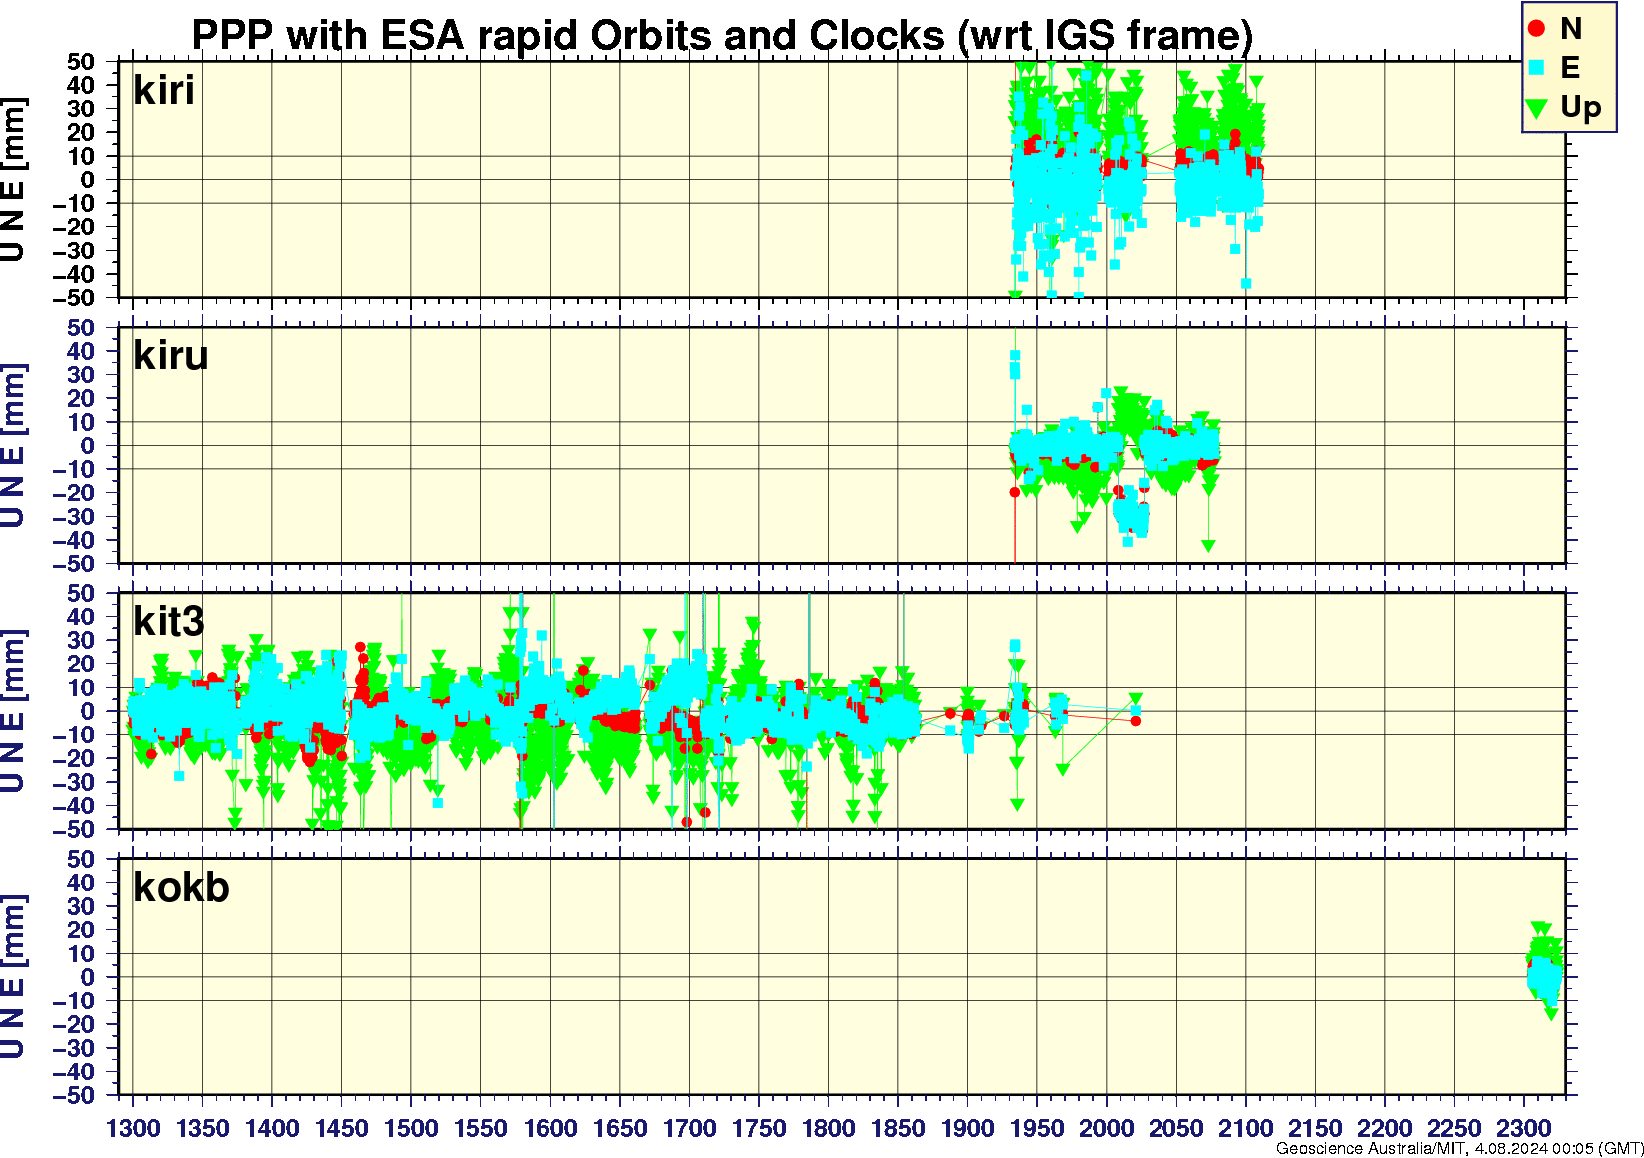1644x1158 pixels.
Task: Click x-axis tick label 1550
Action: coord(481,1128)
